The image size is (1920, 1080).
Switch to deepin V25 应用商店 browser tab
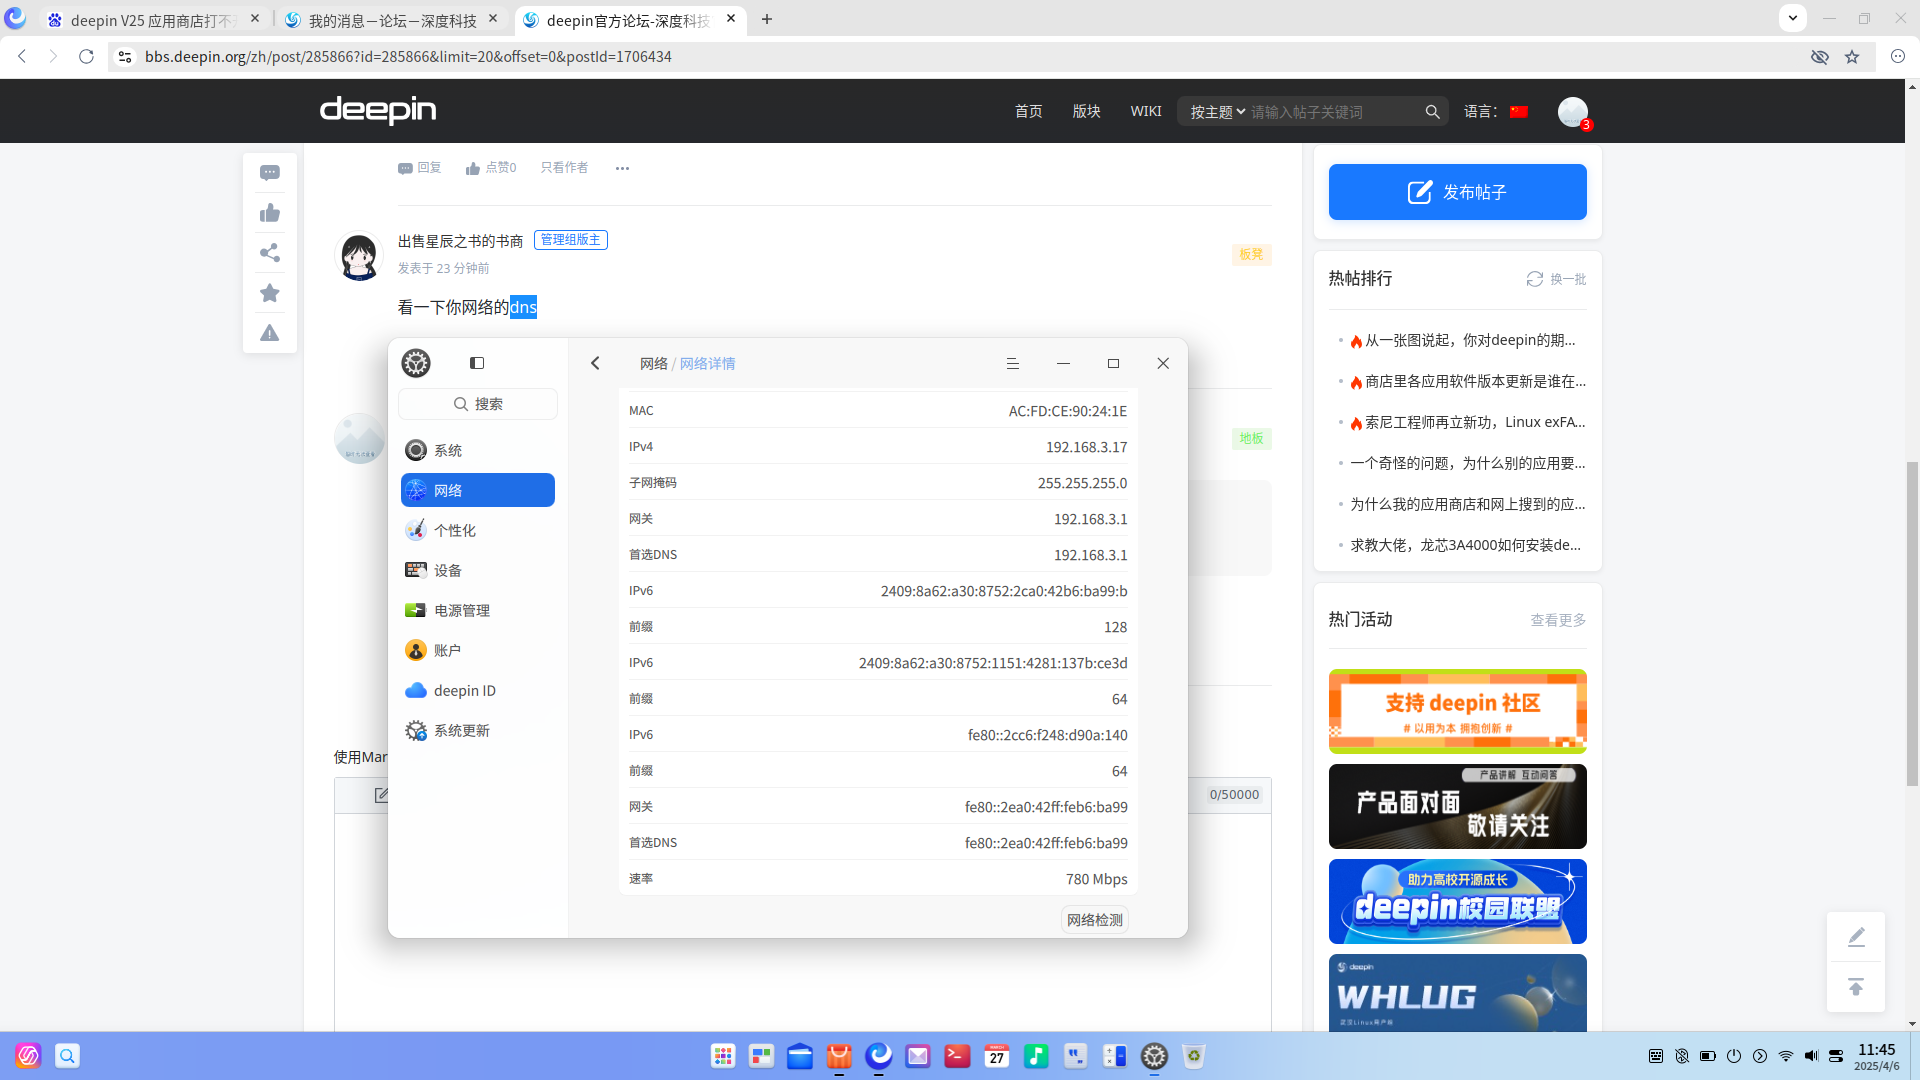click(155, 20)
